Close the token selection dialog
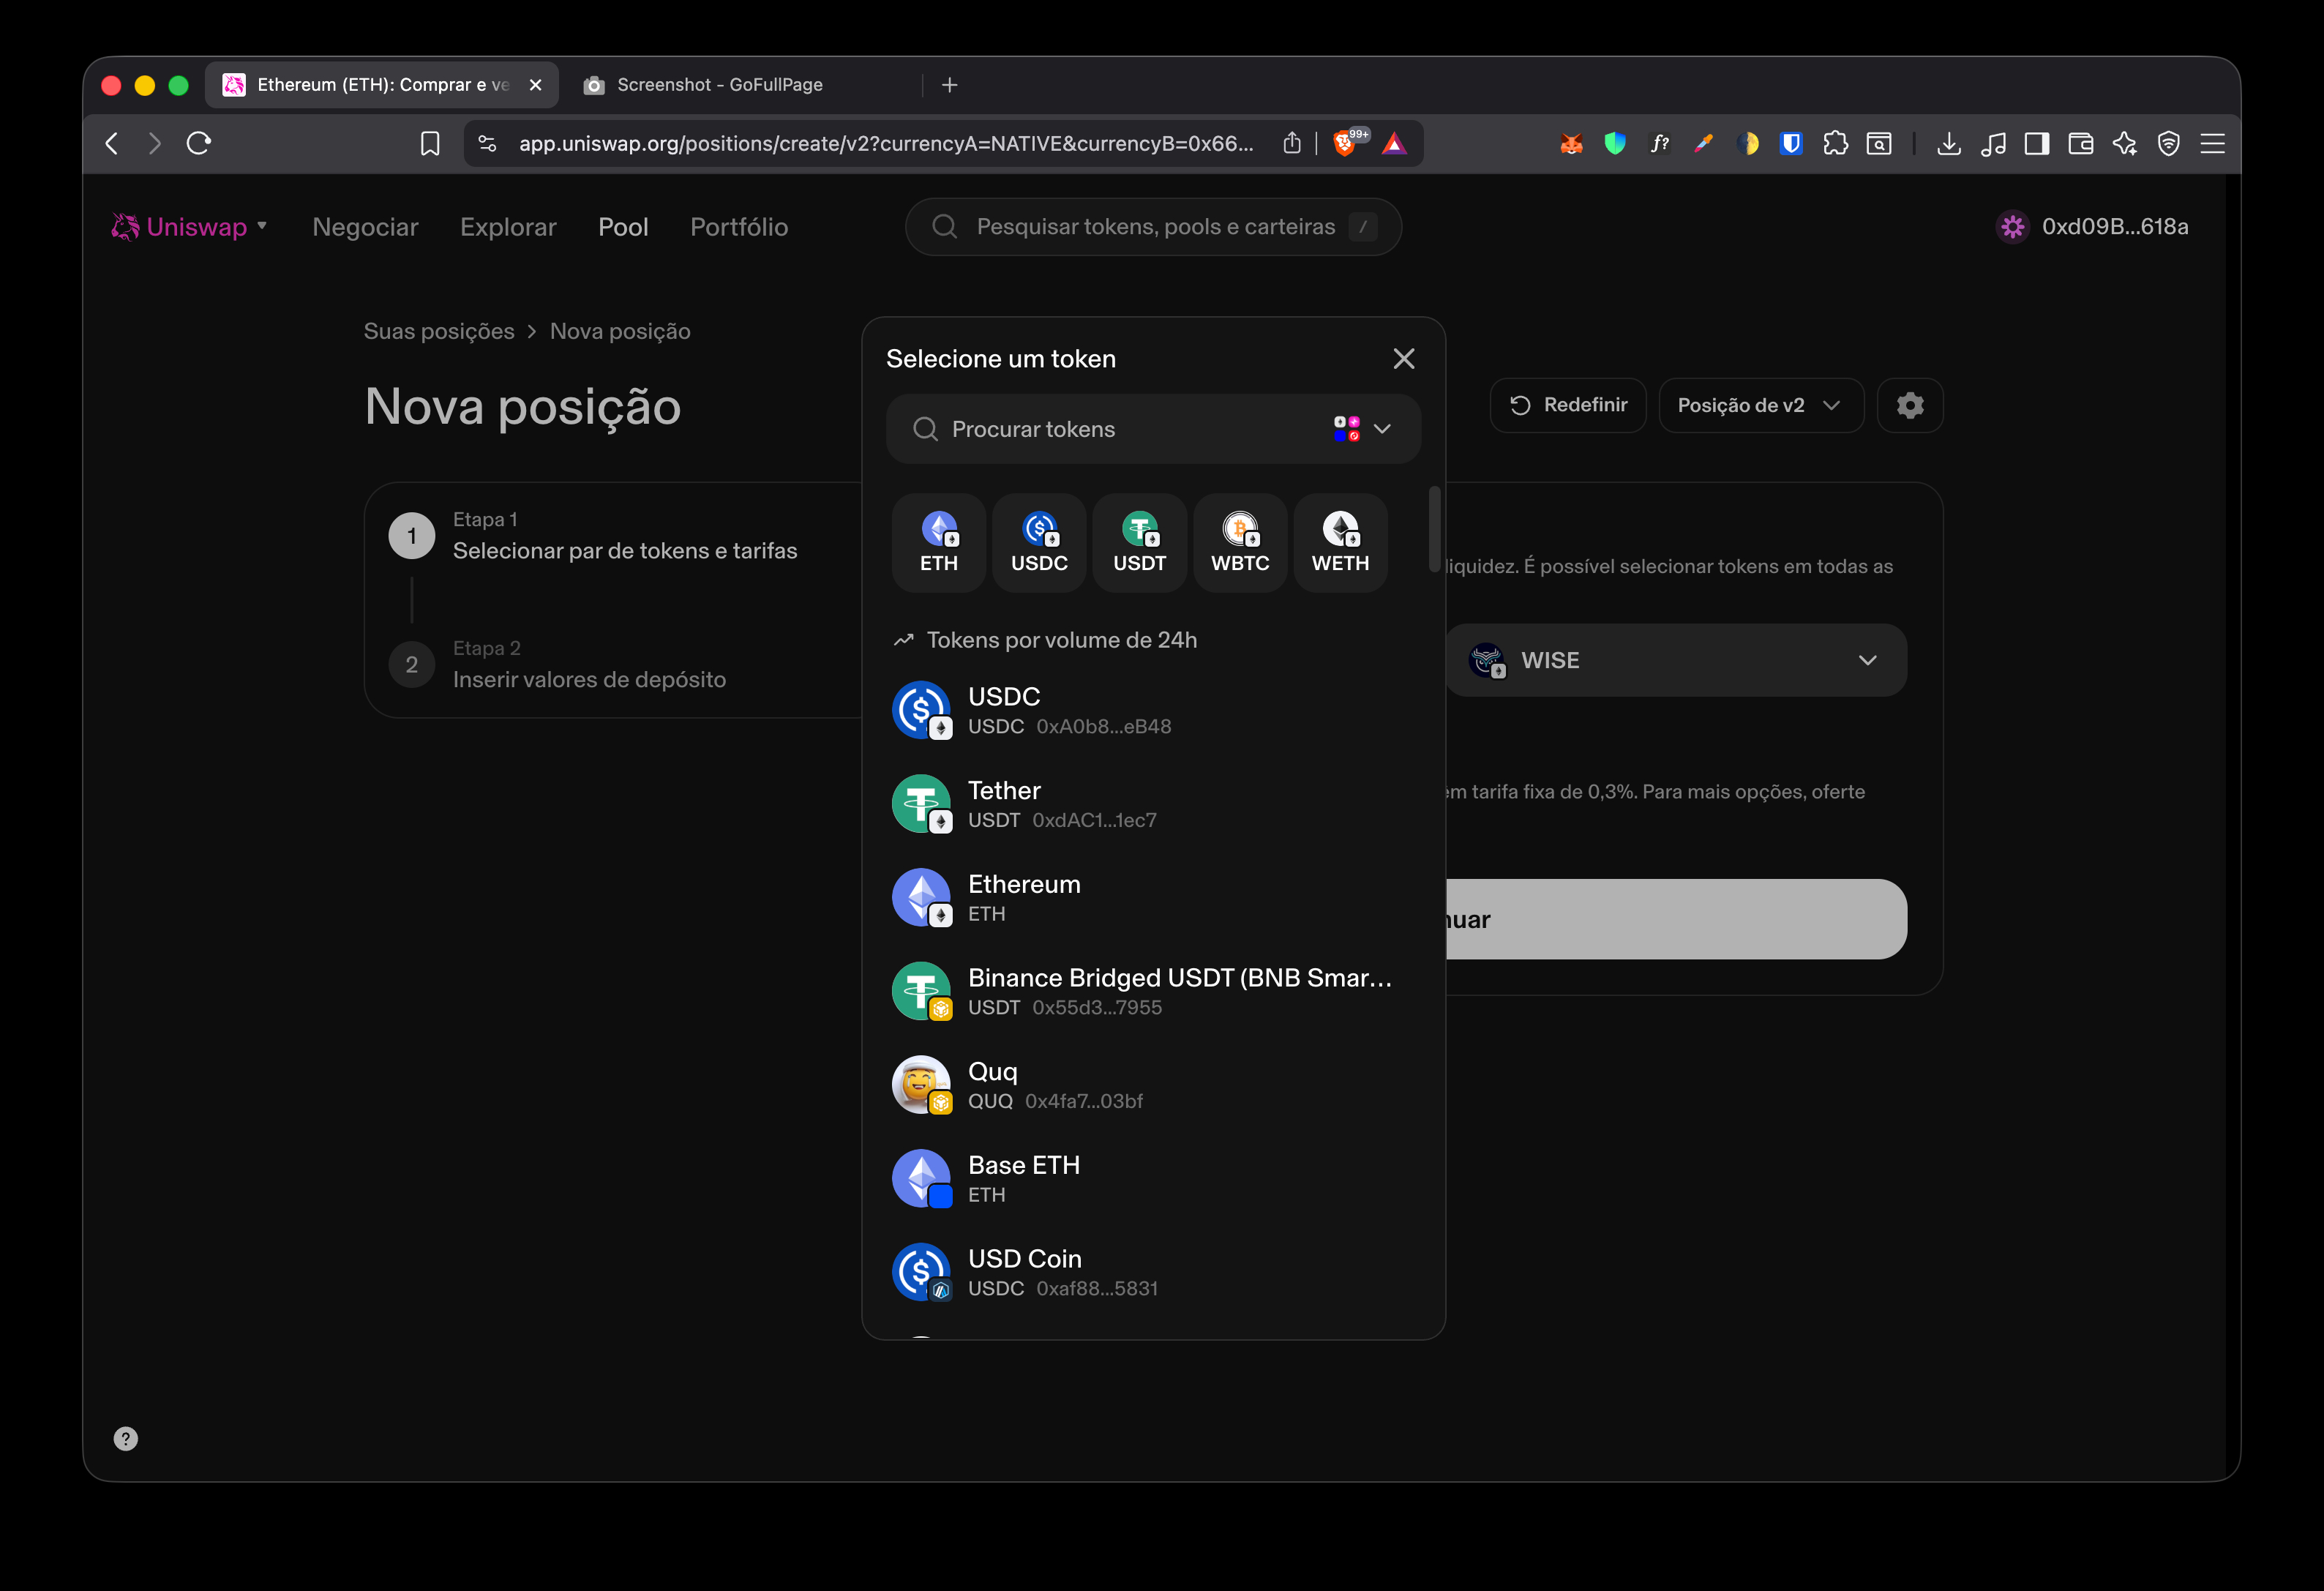 1403,359
